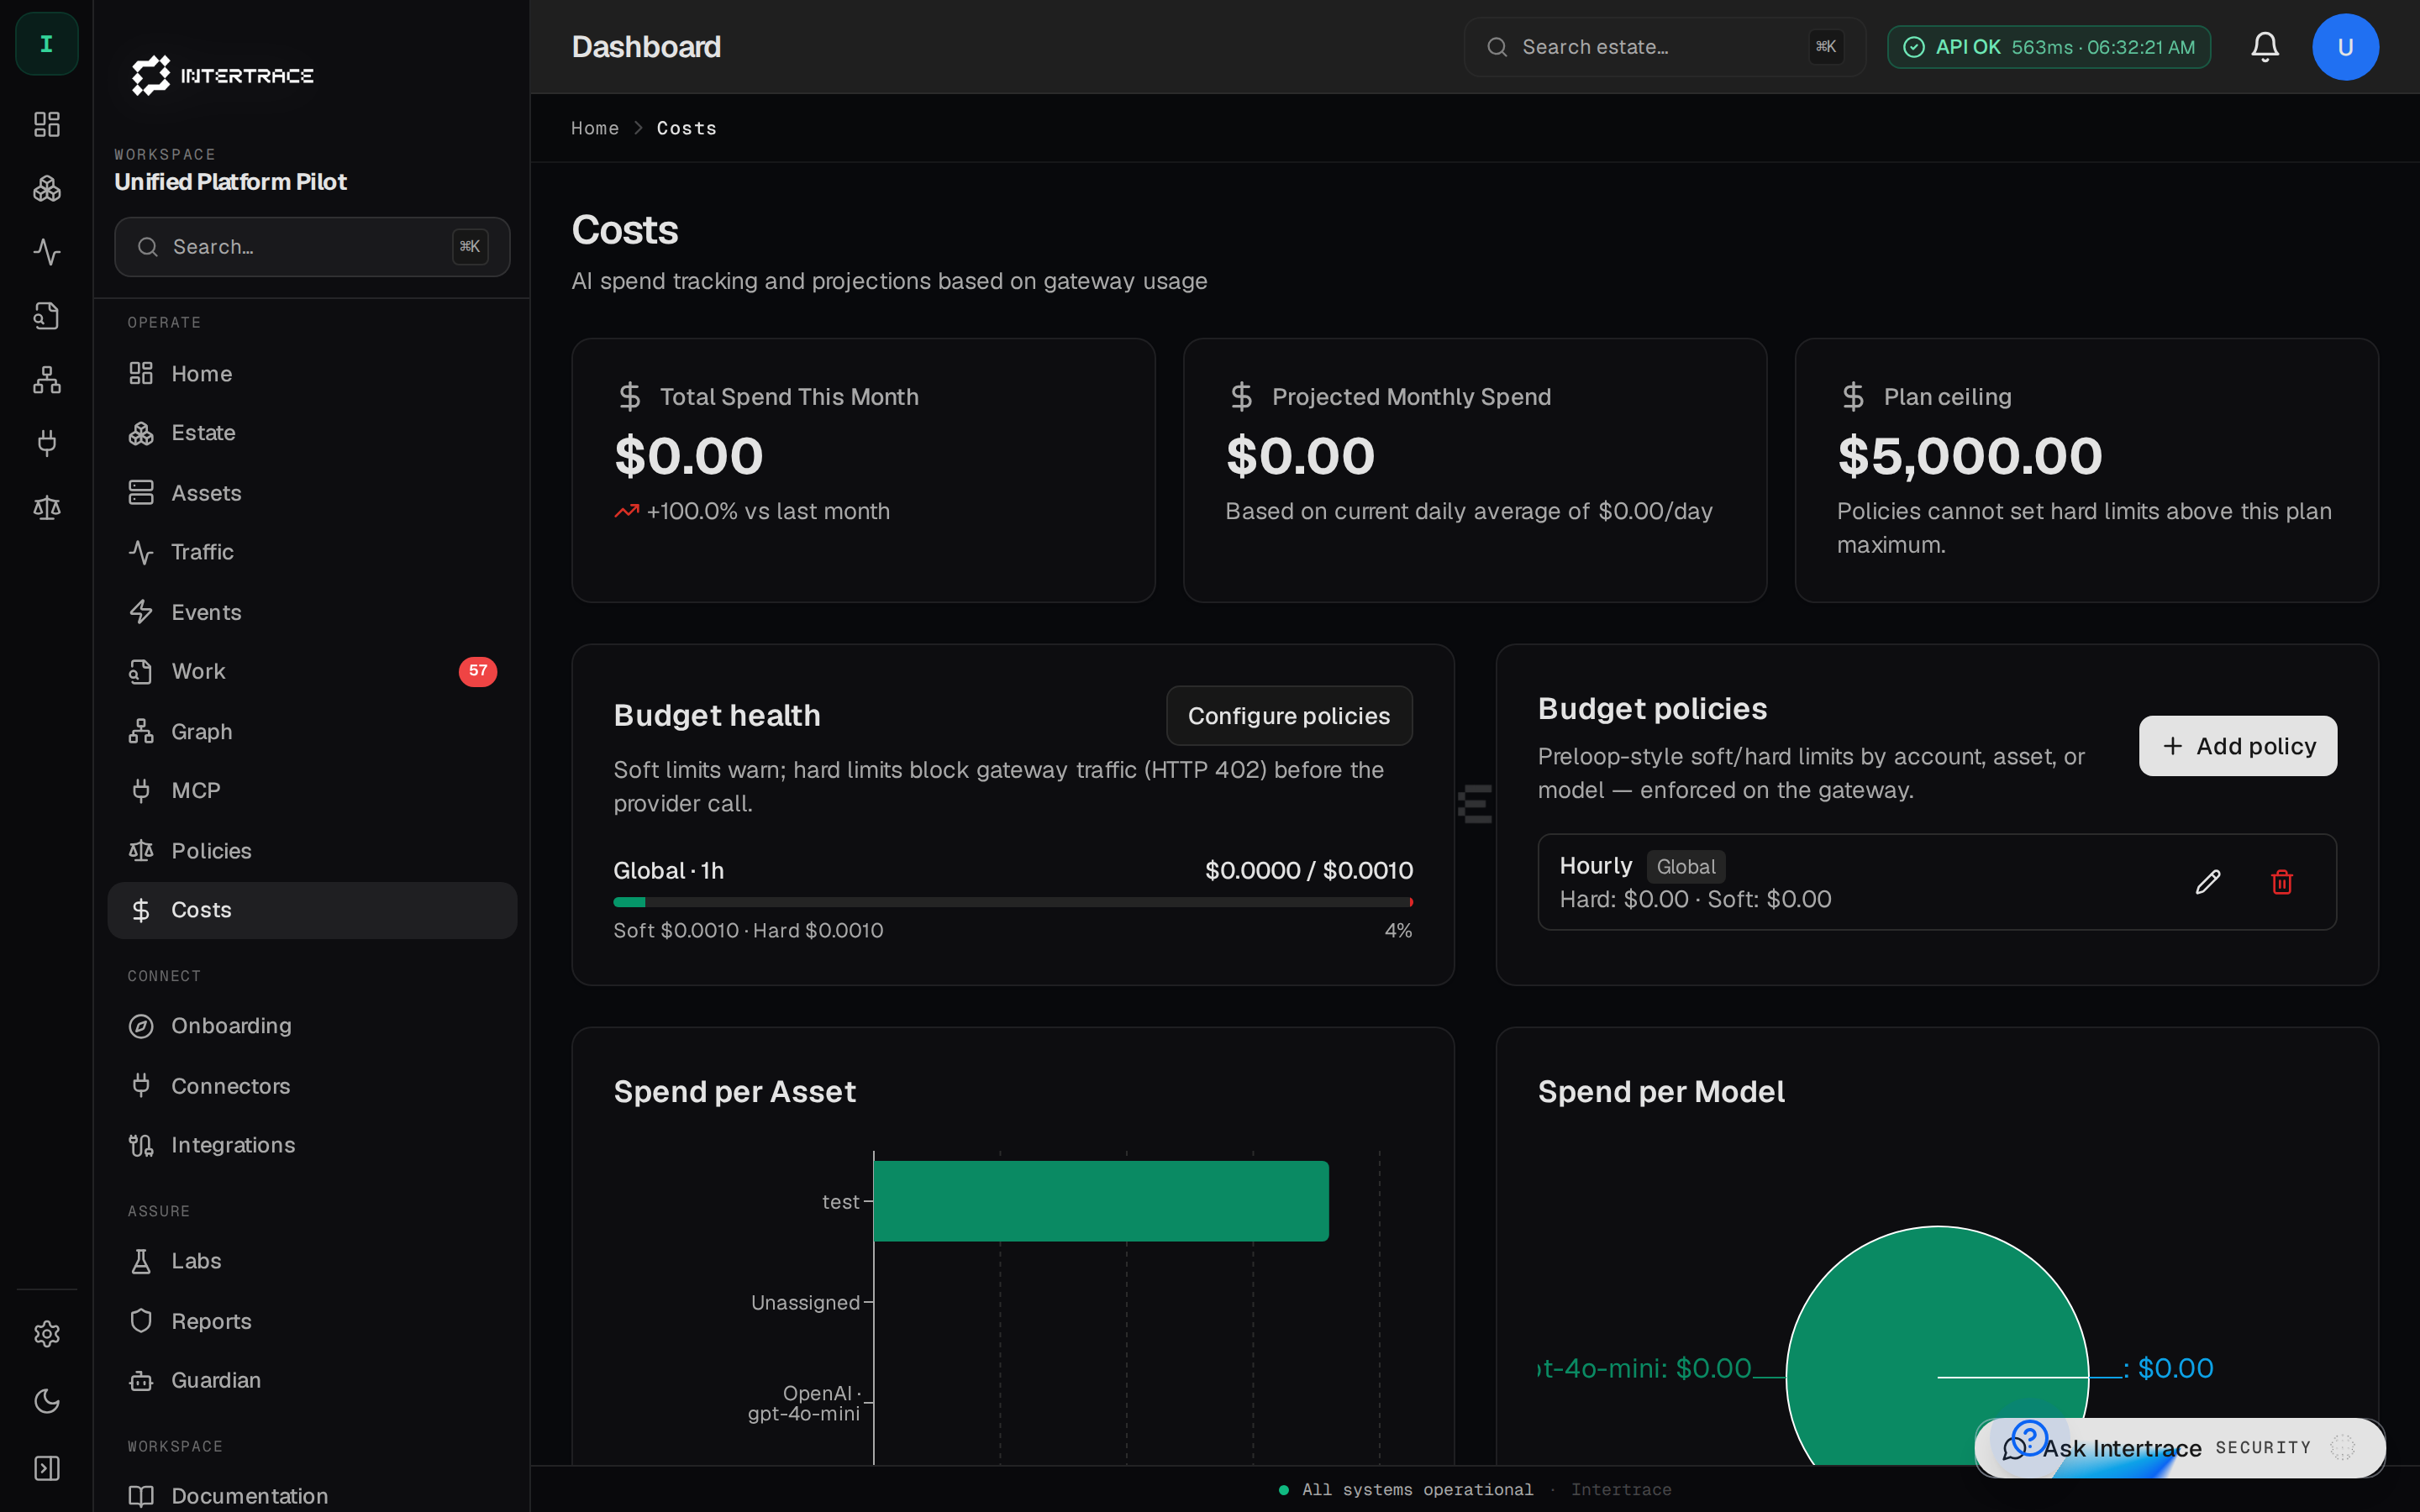This screenshot has width=2420, height=1512.
Task: Click the Global 1h budget progress bar
Action: (x=1013, y=902)
